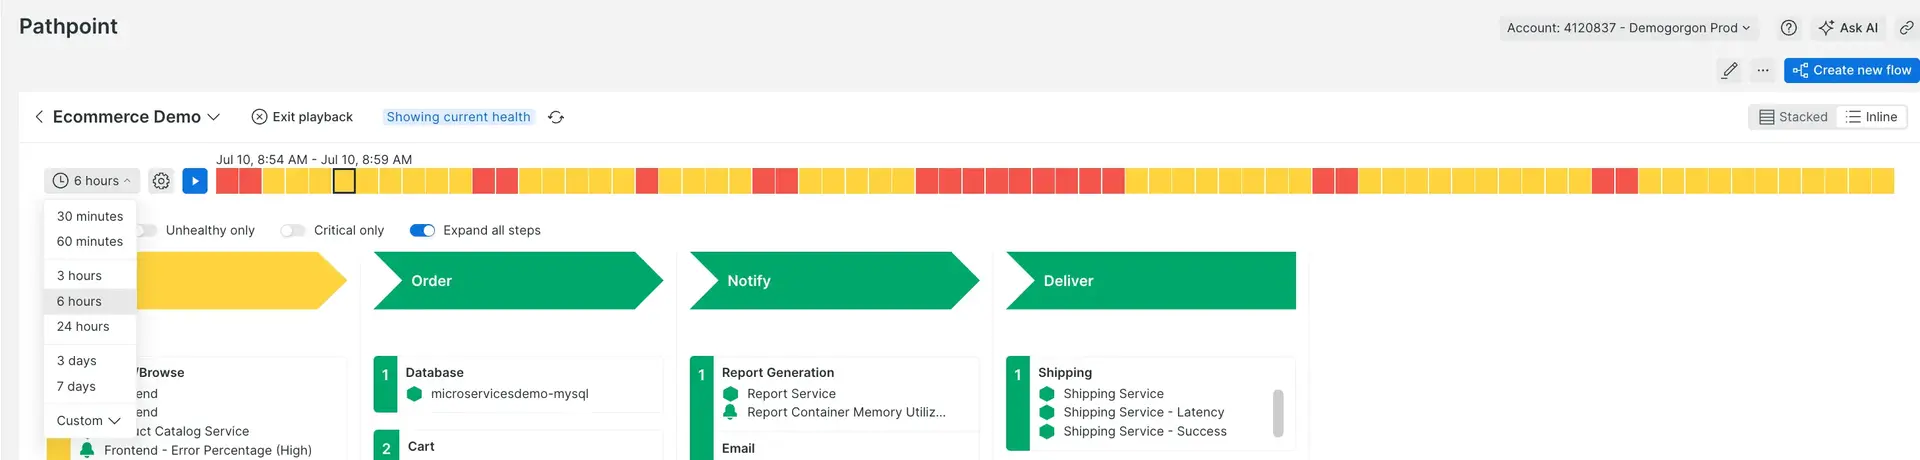Toggle the Unhealthy only switch

pyautogui.click(x=147, y=230)
